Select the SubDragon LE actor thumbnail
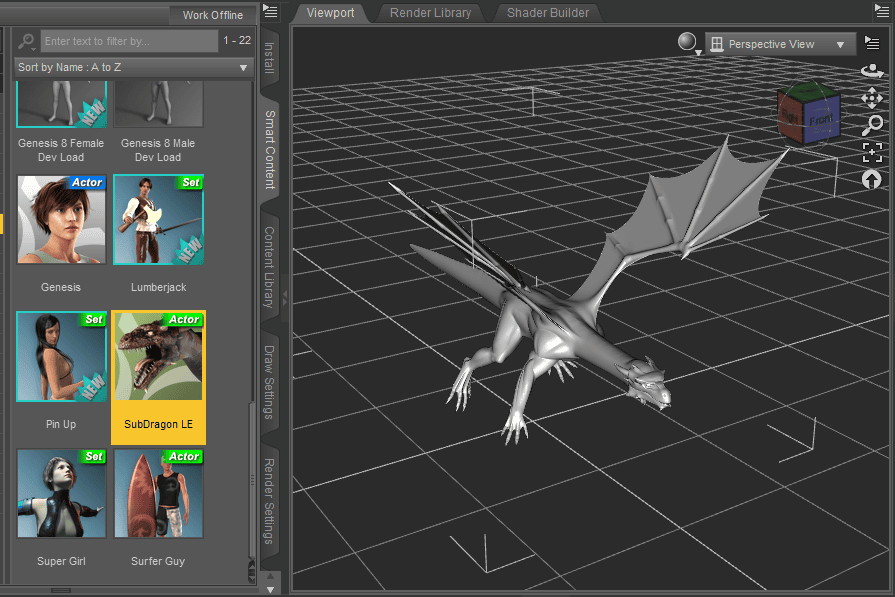 pyautogui.click(x=158, y=357)
